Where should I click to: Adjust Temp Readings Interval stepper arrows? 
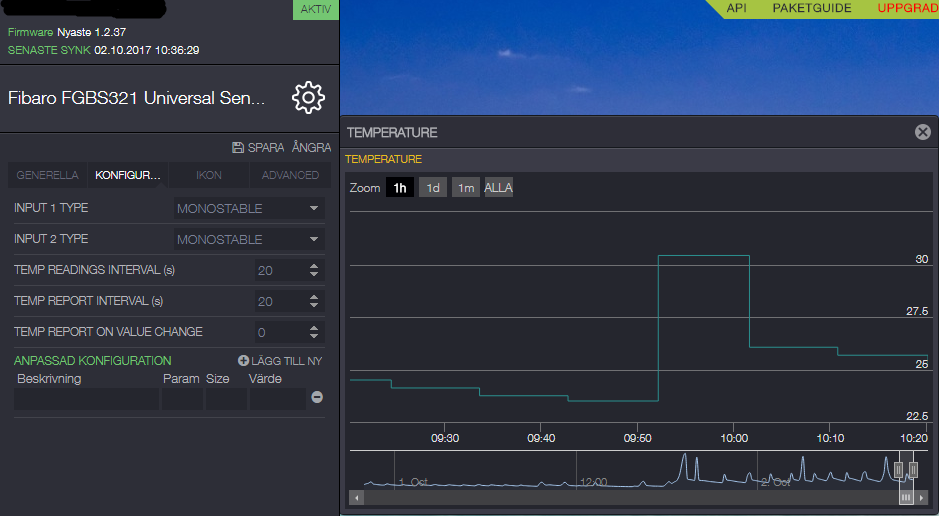point(314,270)
